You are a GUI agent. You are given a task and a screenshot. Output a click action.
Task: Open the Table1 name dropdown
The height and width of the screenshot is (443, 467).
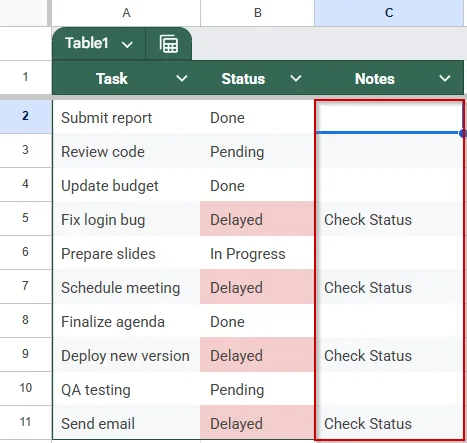click(127, 44)
